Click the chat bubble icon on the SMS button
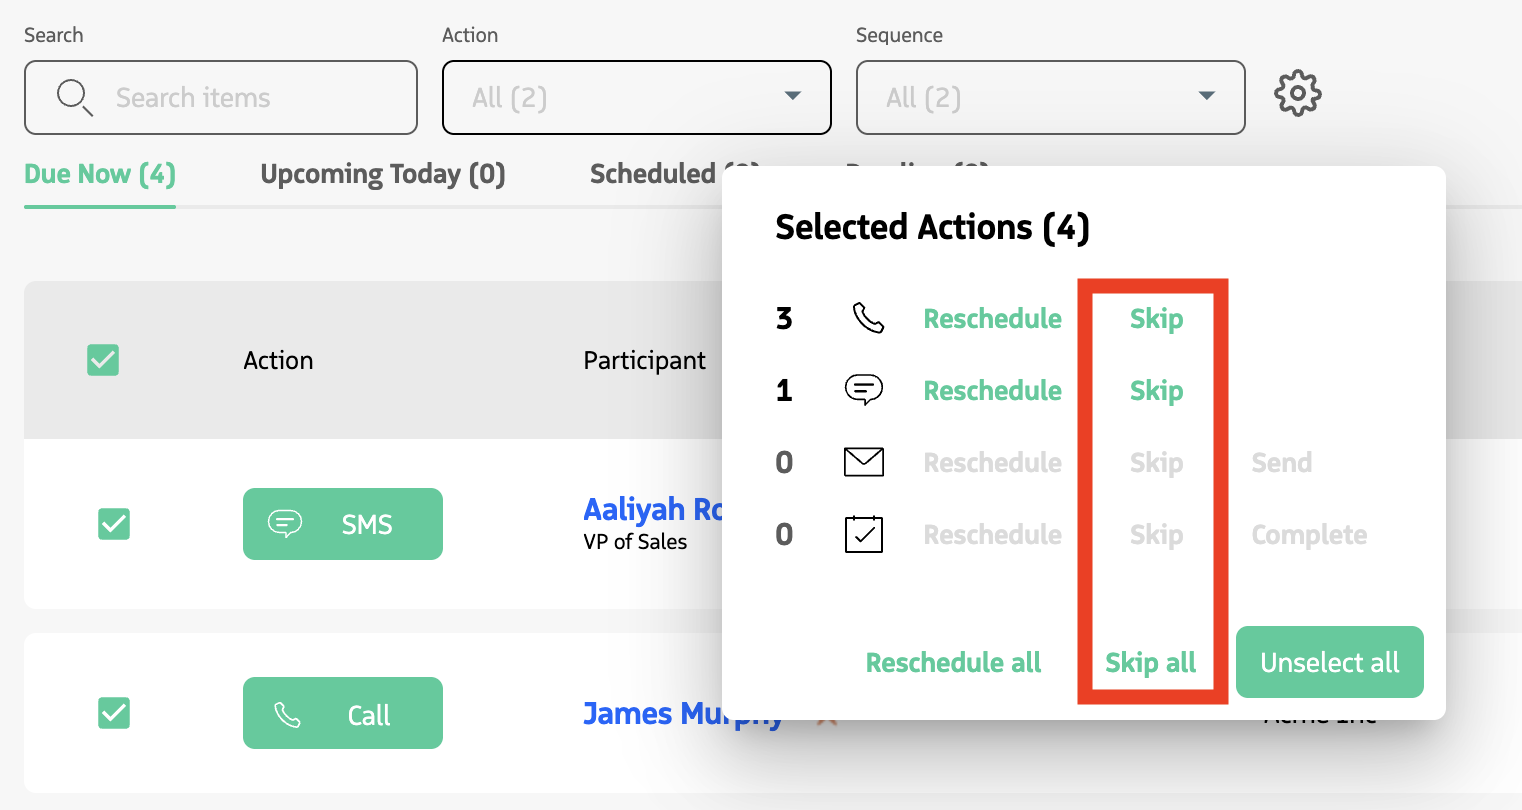The height and width of the screenshot is (810, 1522). click(x=286, y=523)
